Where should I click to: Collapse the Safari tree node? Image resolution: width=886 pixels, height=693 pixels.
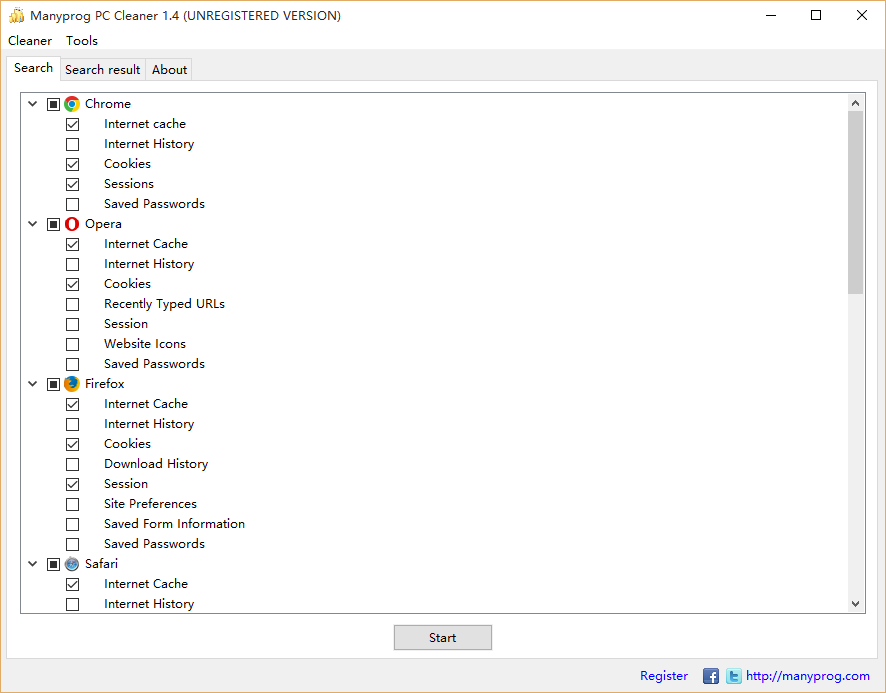coord(33,564)
